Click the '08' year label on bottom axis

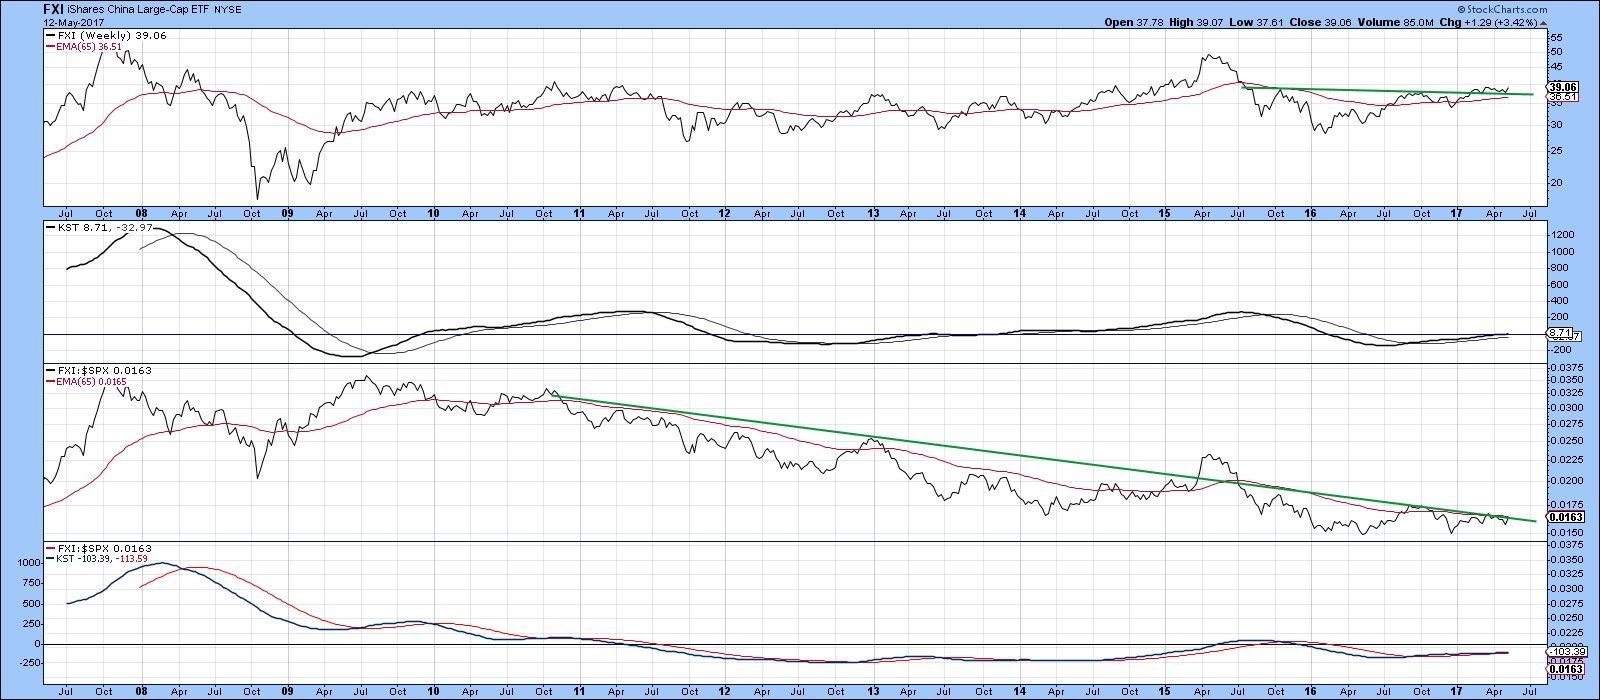(141, 690)
